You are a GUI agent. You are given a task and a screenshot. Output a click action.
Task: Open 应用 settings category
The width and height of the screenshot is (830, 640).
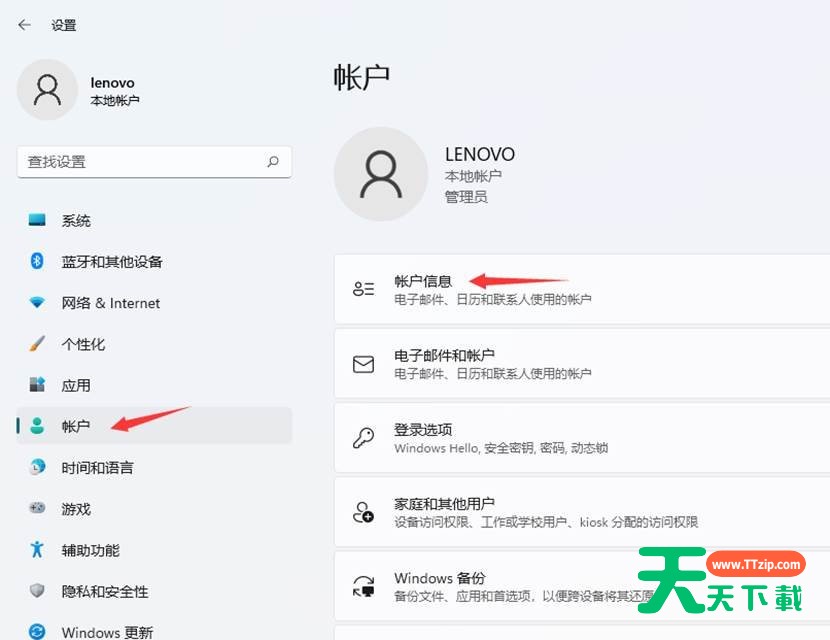pos(154,385)
